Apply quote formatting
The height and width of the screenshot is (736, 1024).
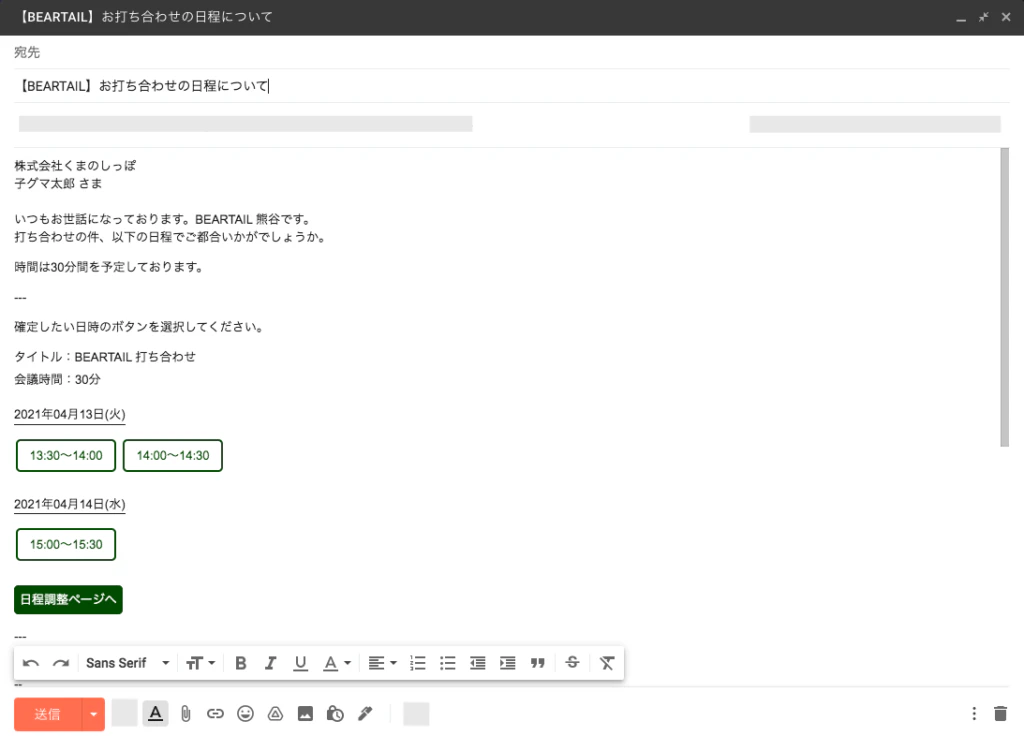point(537,664)
